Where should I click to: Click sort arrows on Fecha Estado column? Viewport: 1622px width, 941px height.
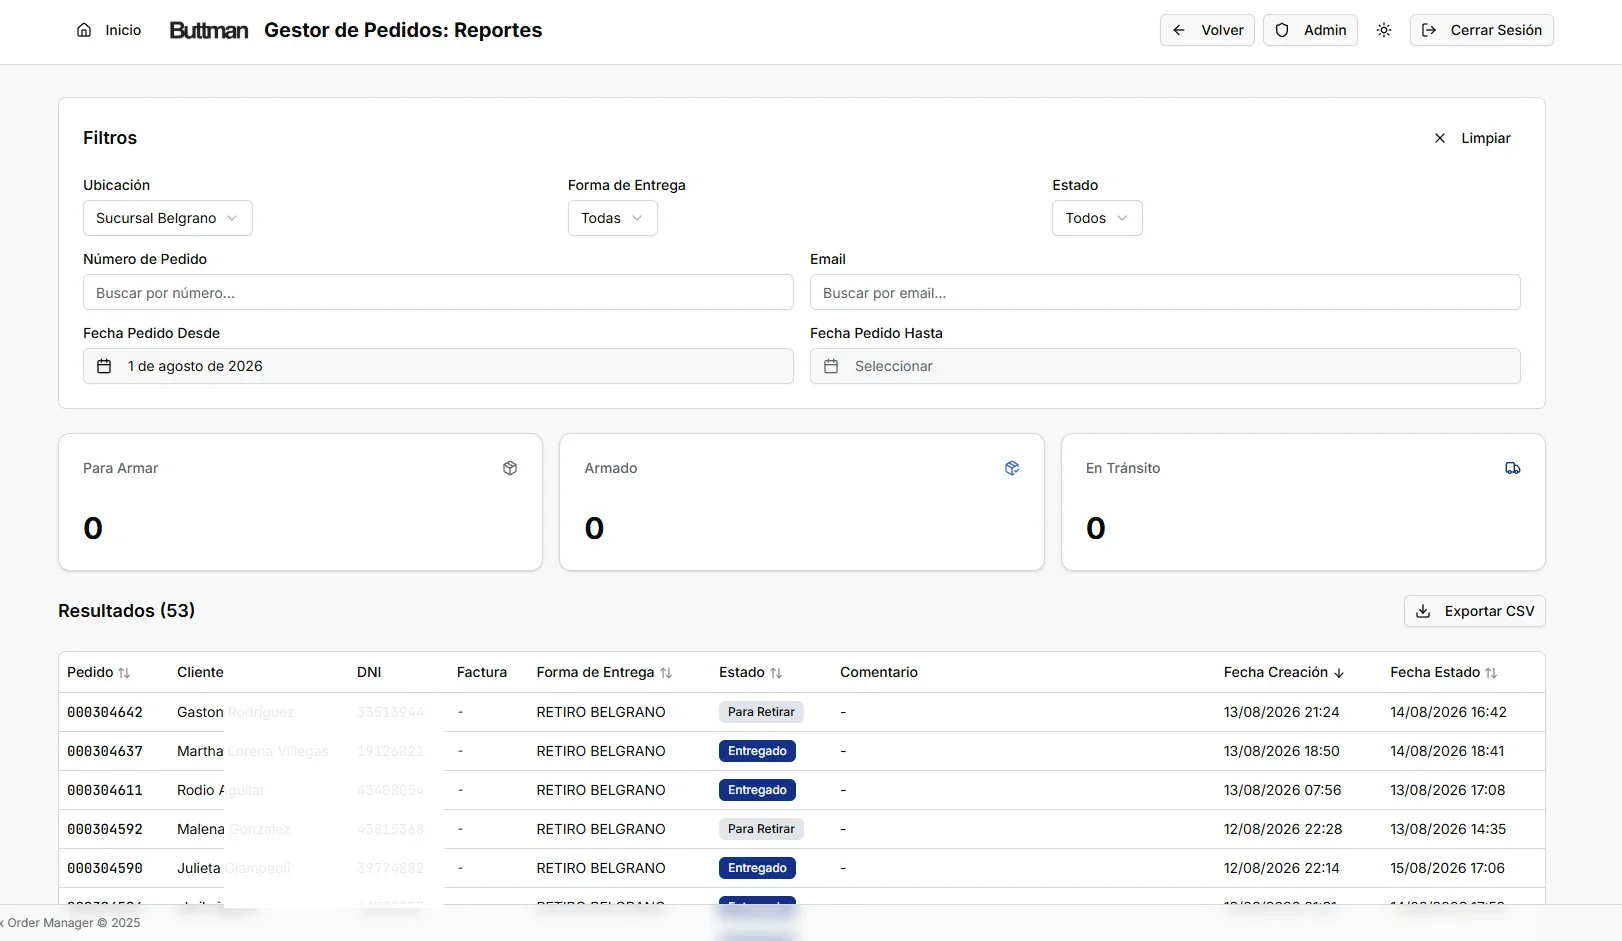(x=1491, y=673)
